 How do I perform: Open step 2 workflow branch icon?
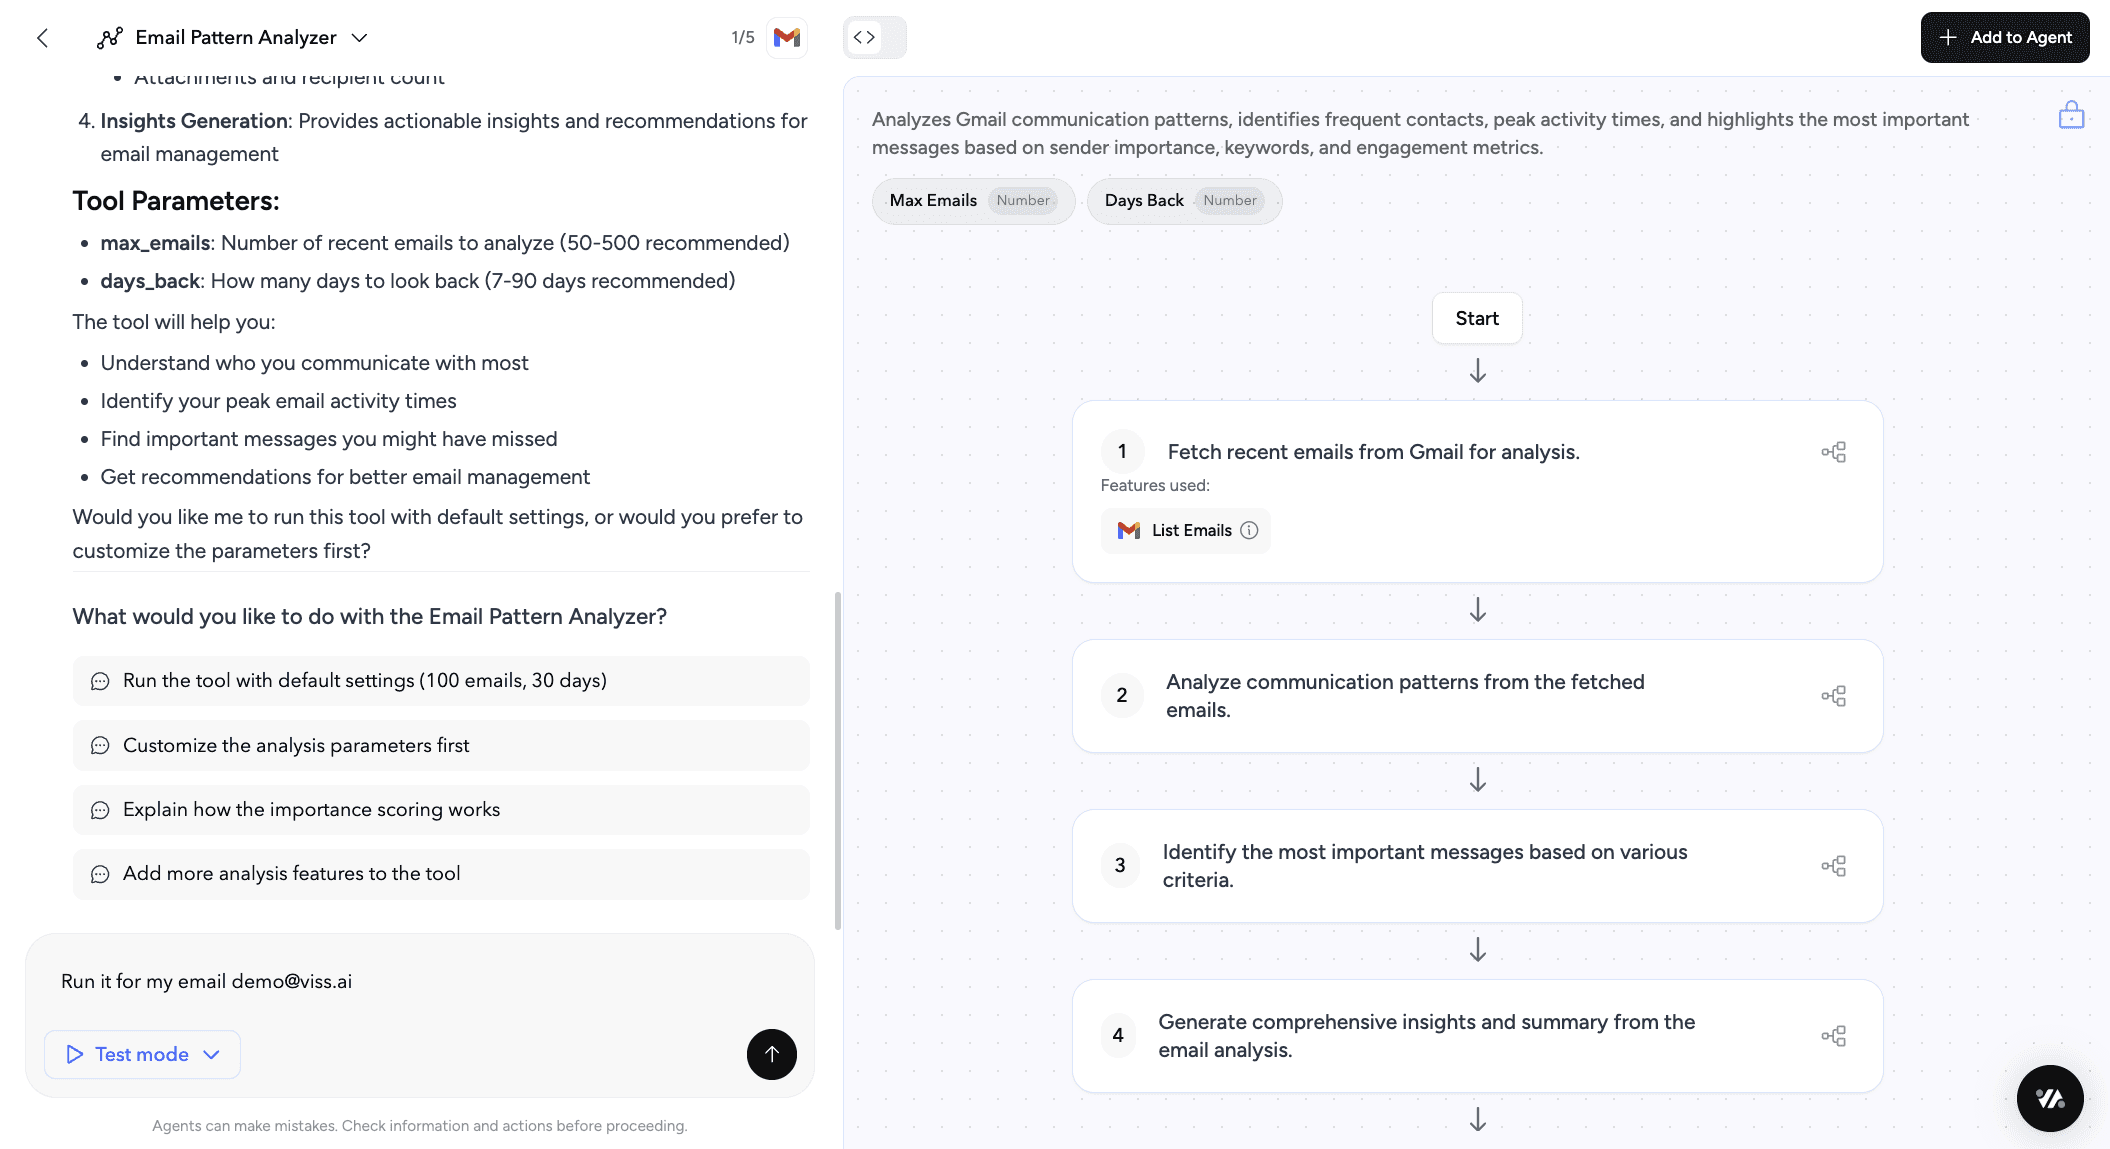pos(1833,696)
